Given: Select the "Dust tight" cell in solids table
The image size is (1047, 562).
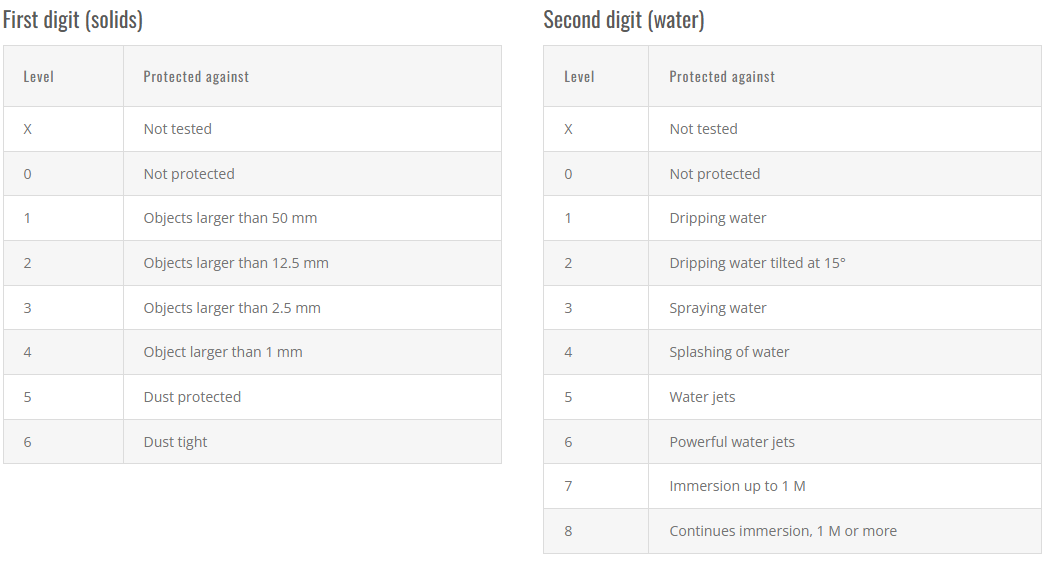Looking at the screenshot, I should pyautogui.click(x=312, y=442).
